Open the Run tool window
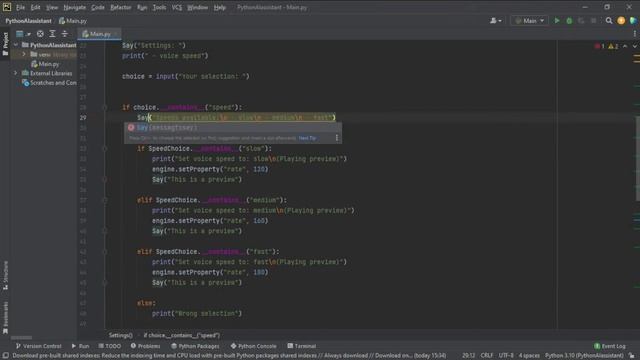 (80, 346)
